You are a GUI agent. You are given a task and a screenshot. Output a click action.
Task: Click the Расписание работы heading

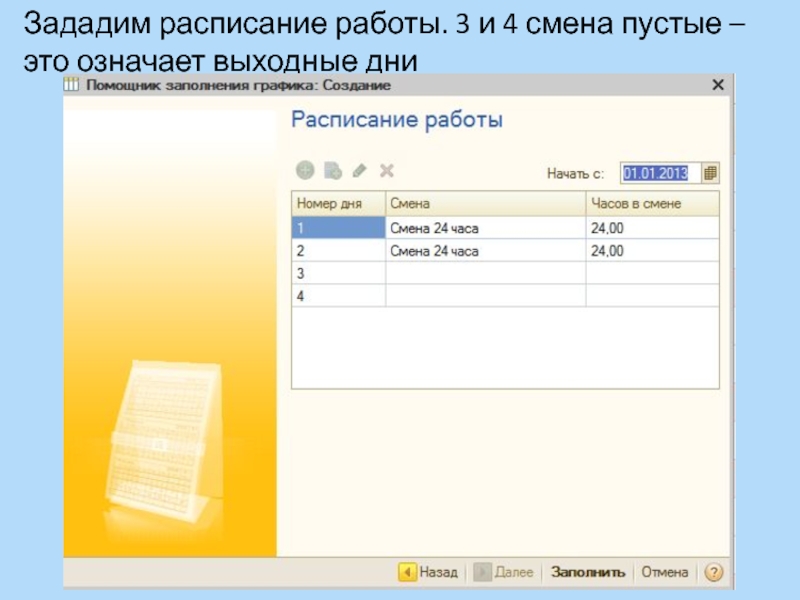(x=397, y=120)
